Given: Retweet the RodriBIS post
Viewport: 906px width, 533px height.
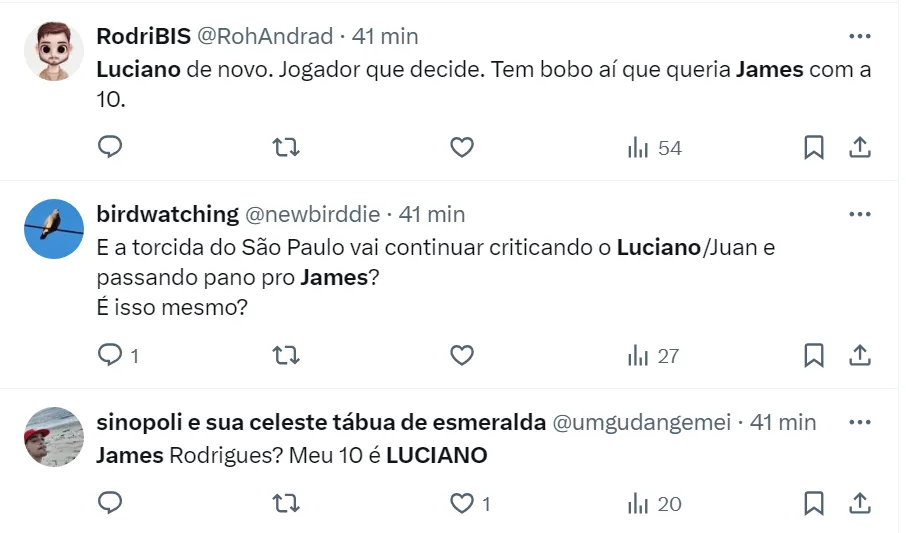Looking at the screenshot, I should (286, 148).
